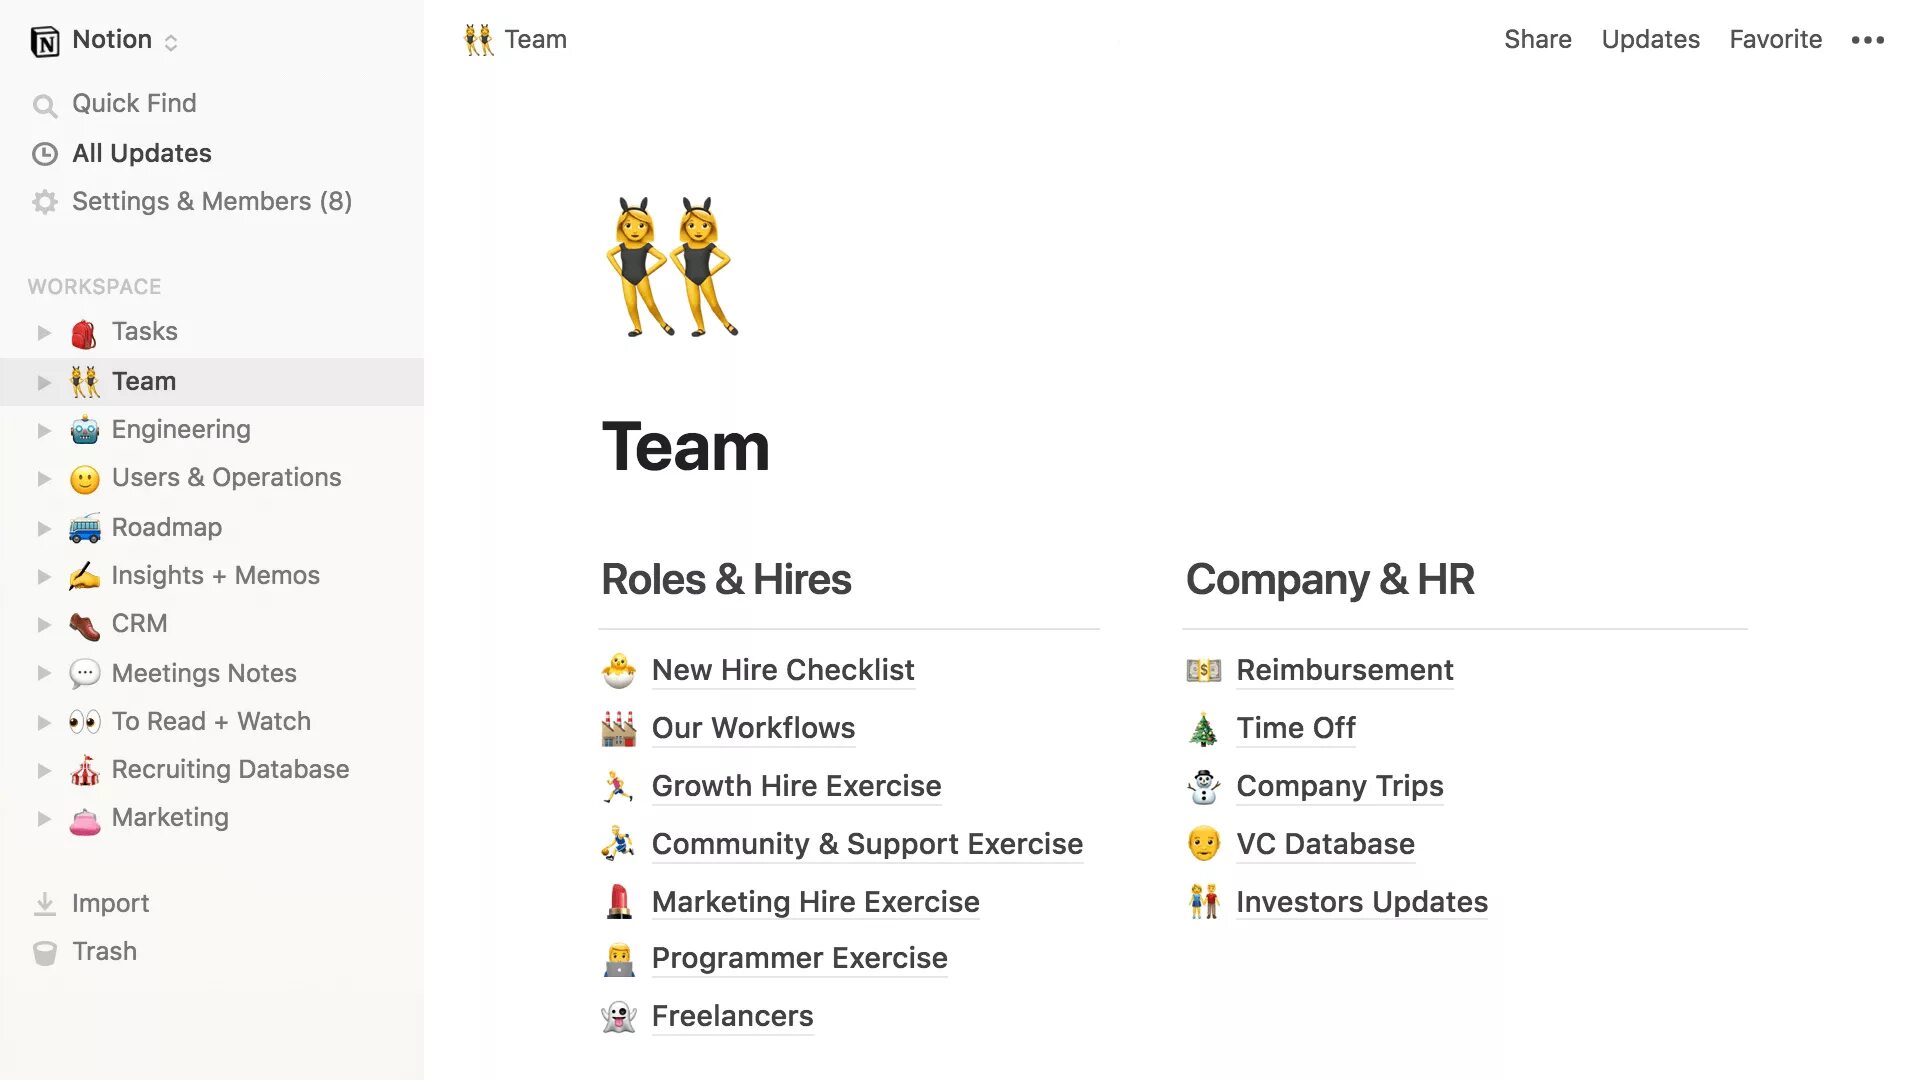Image resolution: width=1920 pixels, height=1080 pixels.
Task: Open the Share menu
Action: 1538,38
